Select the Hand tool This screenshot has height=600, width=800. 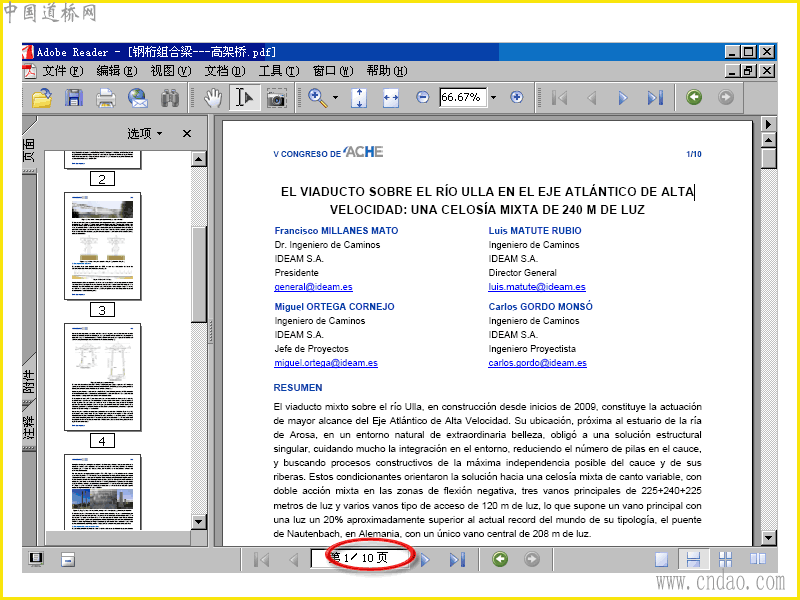213,98
